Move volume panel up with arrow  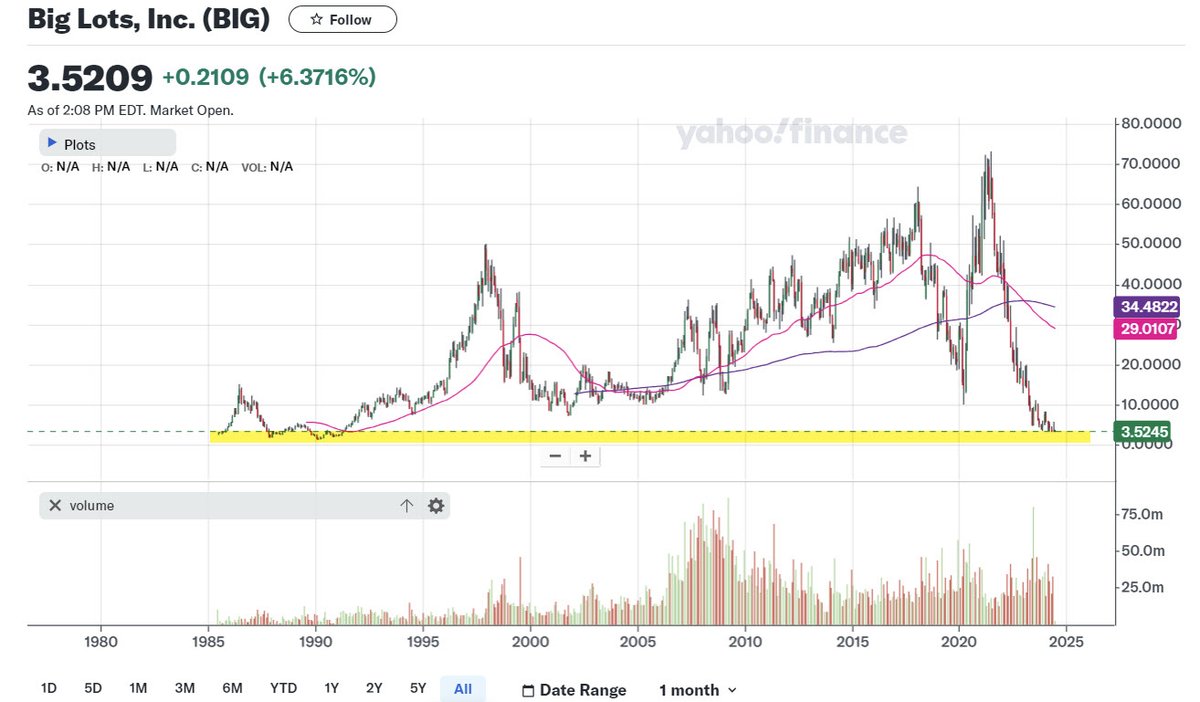pos(406,506)
